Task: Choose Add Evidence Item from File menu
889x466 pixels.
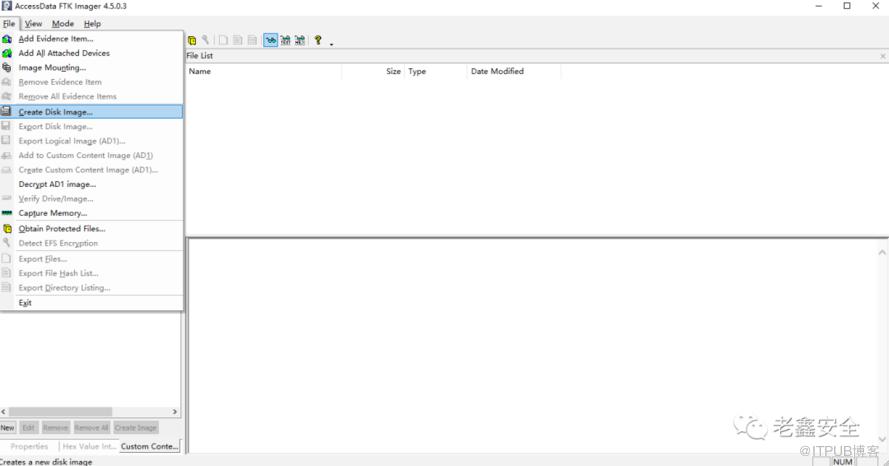Action: 92,39
